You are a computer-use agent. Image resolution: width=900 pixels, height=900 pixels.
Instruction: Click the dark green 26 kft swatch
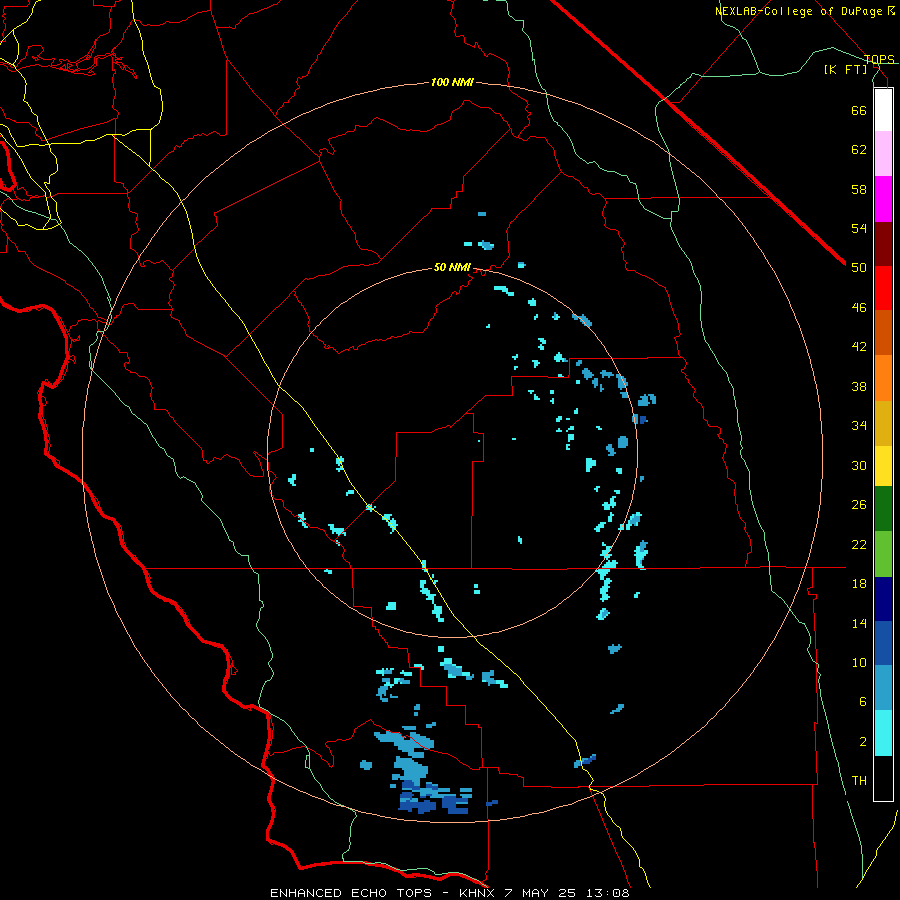[x=883, y=509]
